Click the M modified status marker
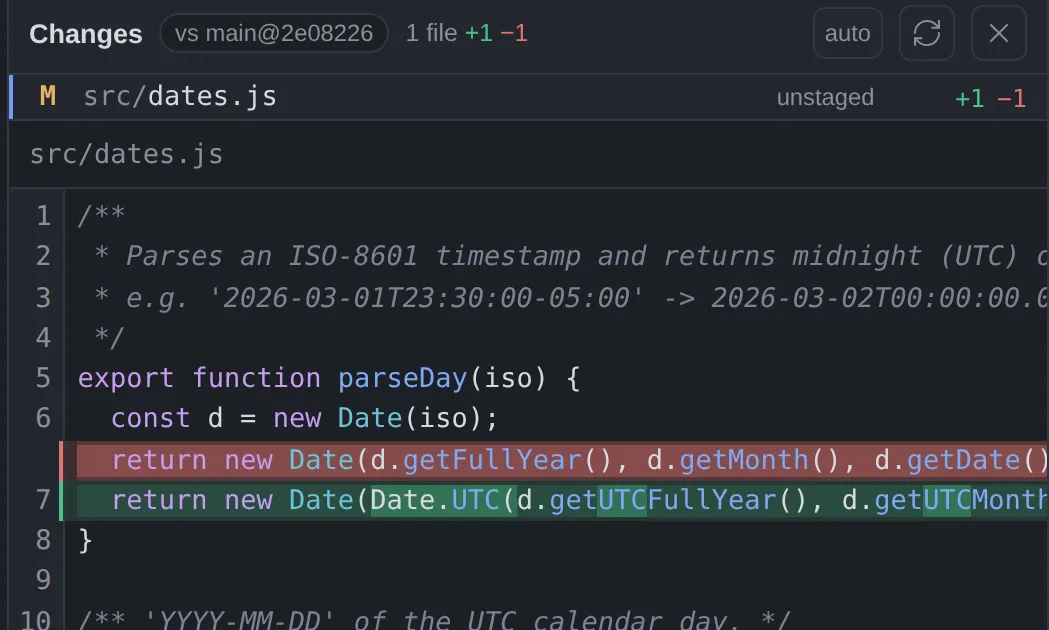The width and height of the screenshot is (1049, 630). [x=47, y=96]
